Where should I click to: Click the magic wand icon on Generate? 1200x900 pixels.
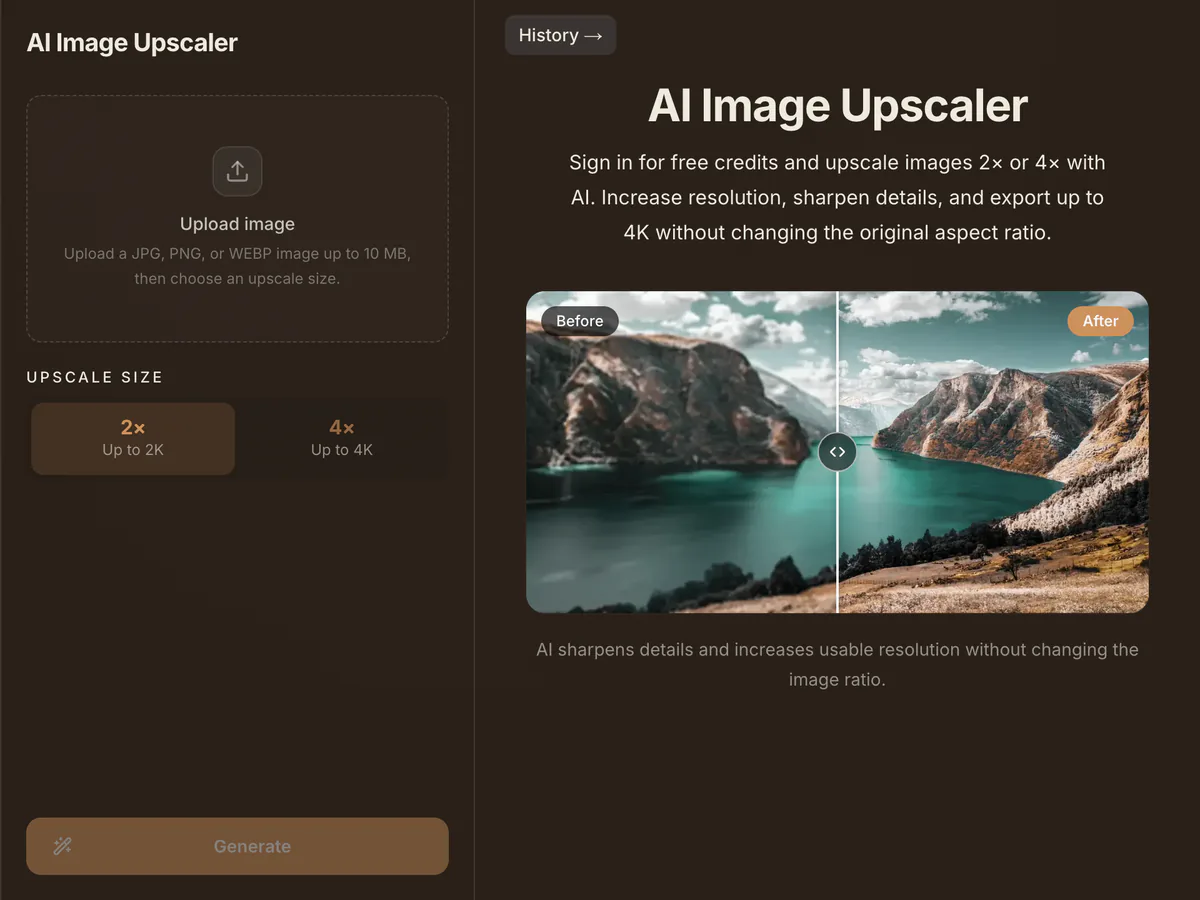point(62,846)
